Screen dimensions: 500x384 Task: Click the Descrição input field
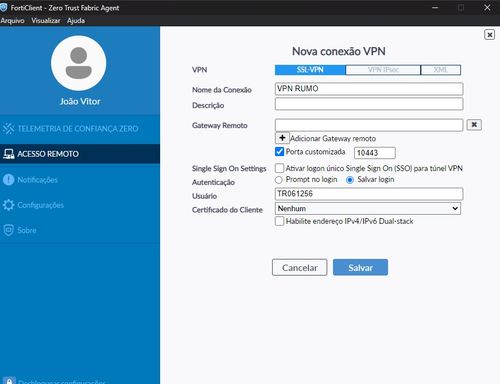tap(369, 104)
